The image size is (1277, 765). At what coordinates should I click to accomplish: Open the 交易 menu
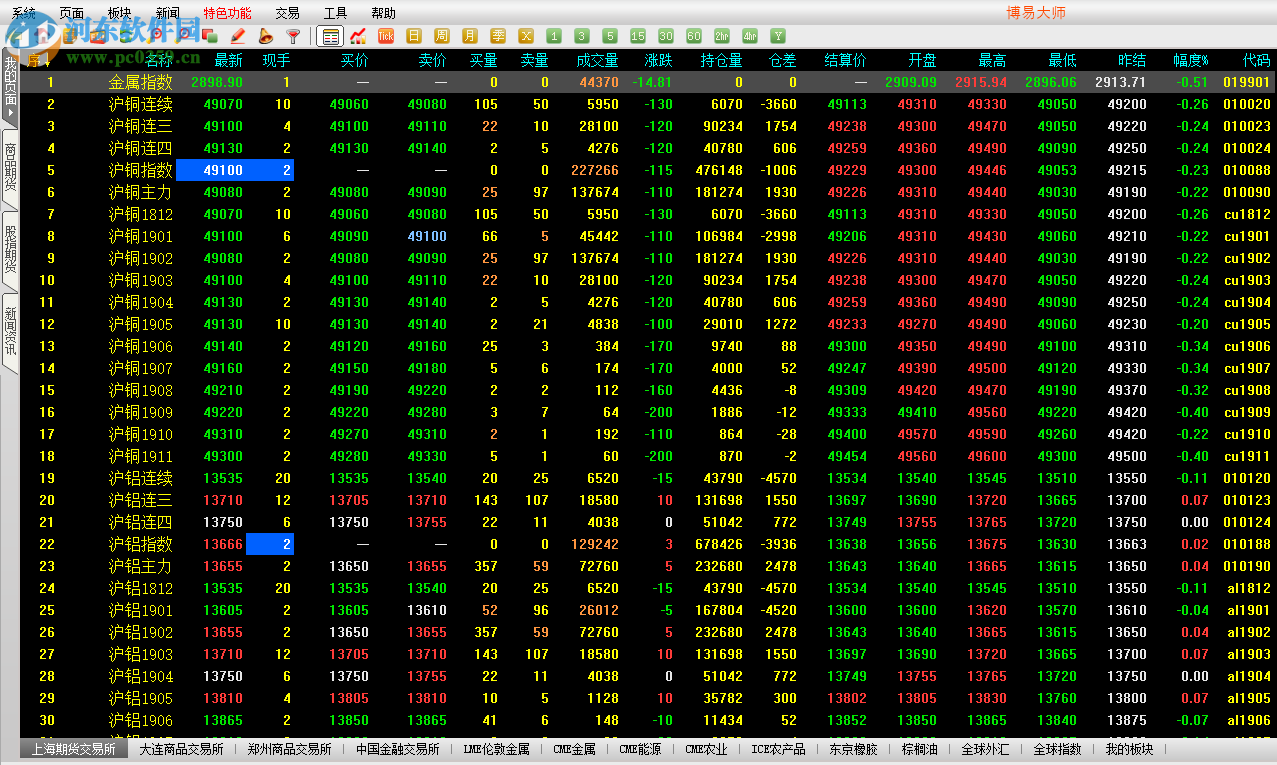click(x=288, y=13)
